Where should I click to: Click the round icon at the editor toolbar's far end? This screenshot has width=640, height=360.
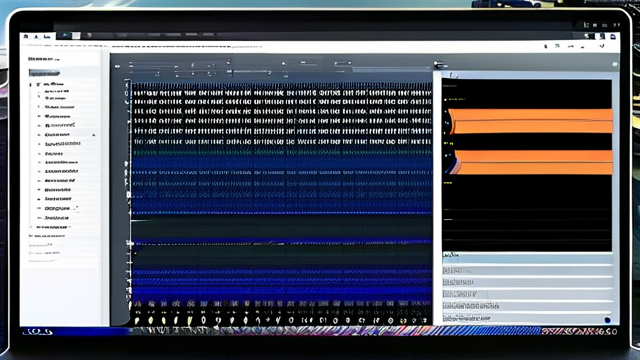click(x=615, y=64)
